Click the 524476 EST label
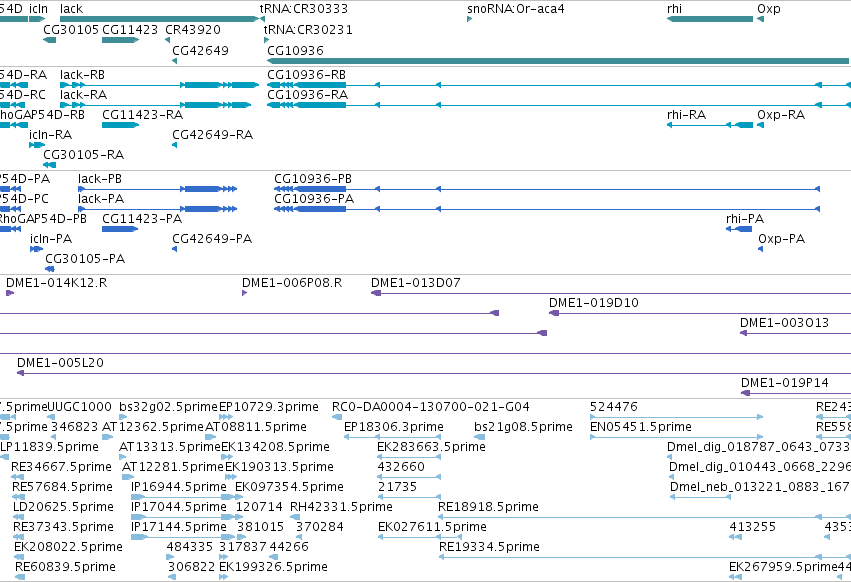This screenshot has width=851, height=582. click(x=614, y=407)
